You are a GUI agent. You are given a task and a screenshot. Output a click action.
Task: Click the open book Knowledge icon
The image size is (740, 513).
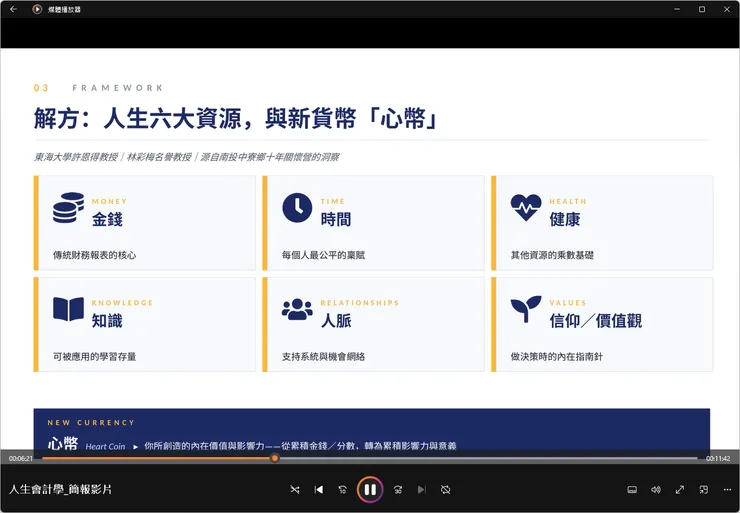[x=68, y=309]
